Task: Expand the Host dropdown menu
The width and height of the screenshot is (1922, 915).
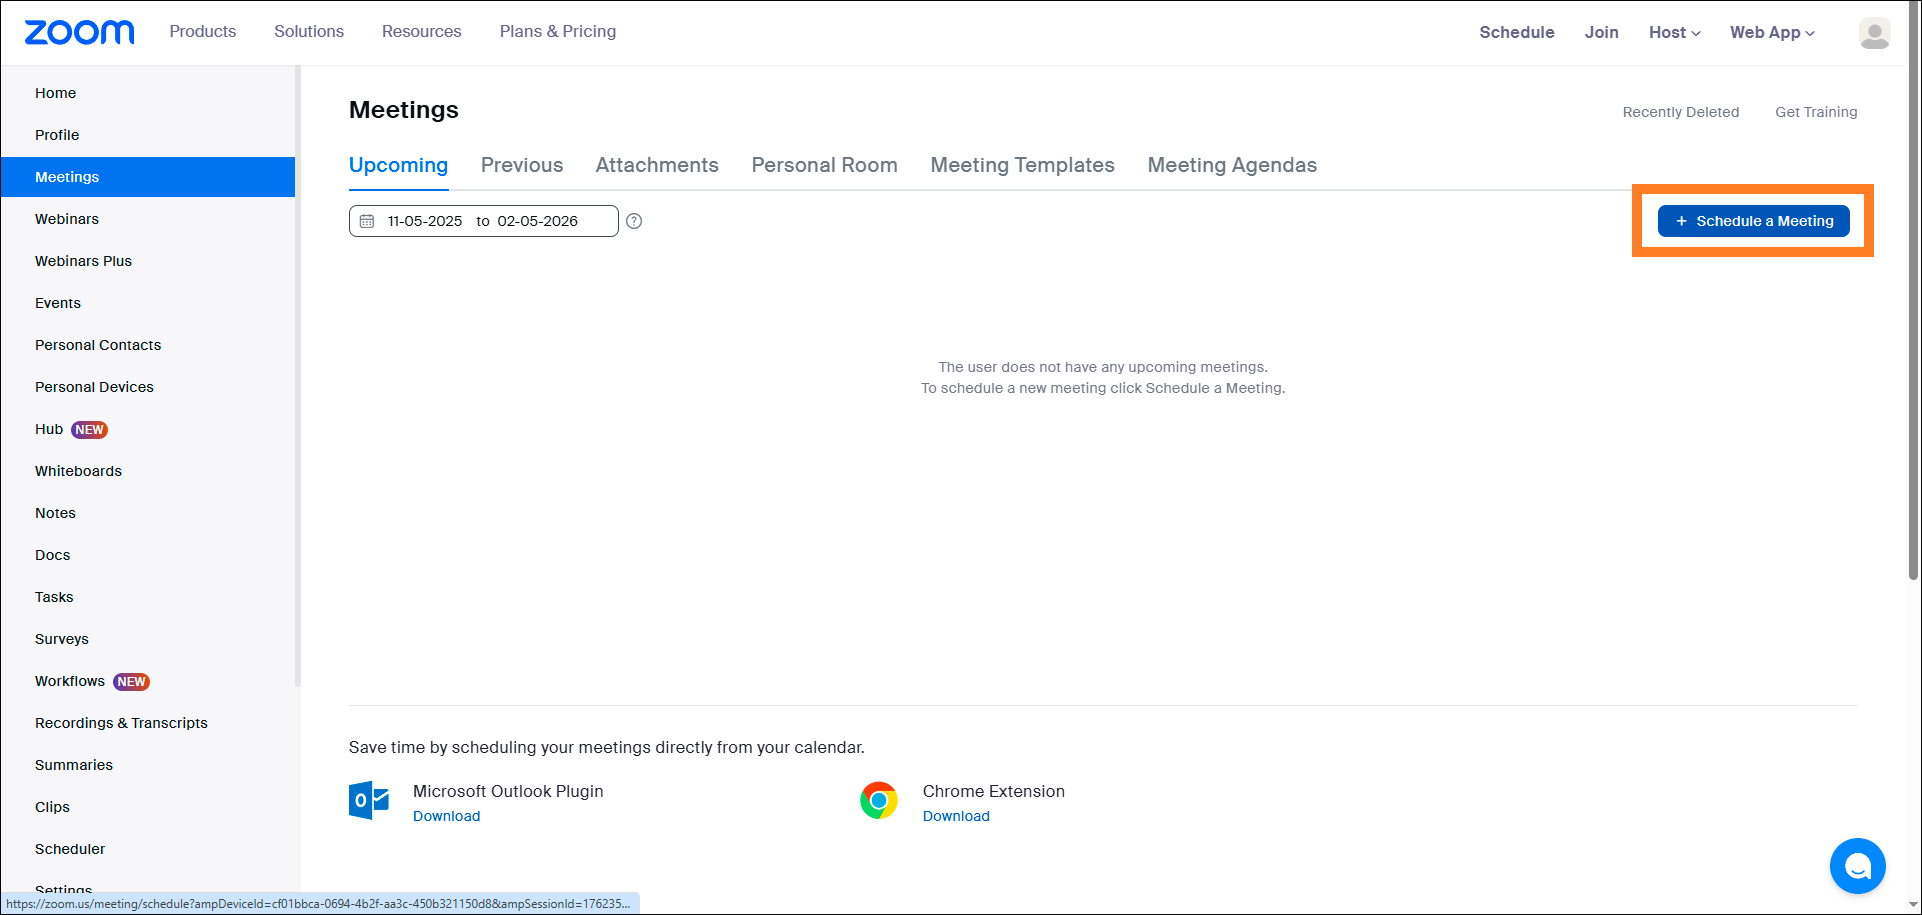Action: (1674, 32)
